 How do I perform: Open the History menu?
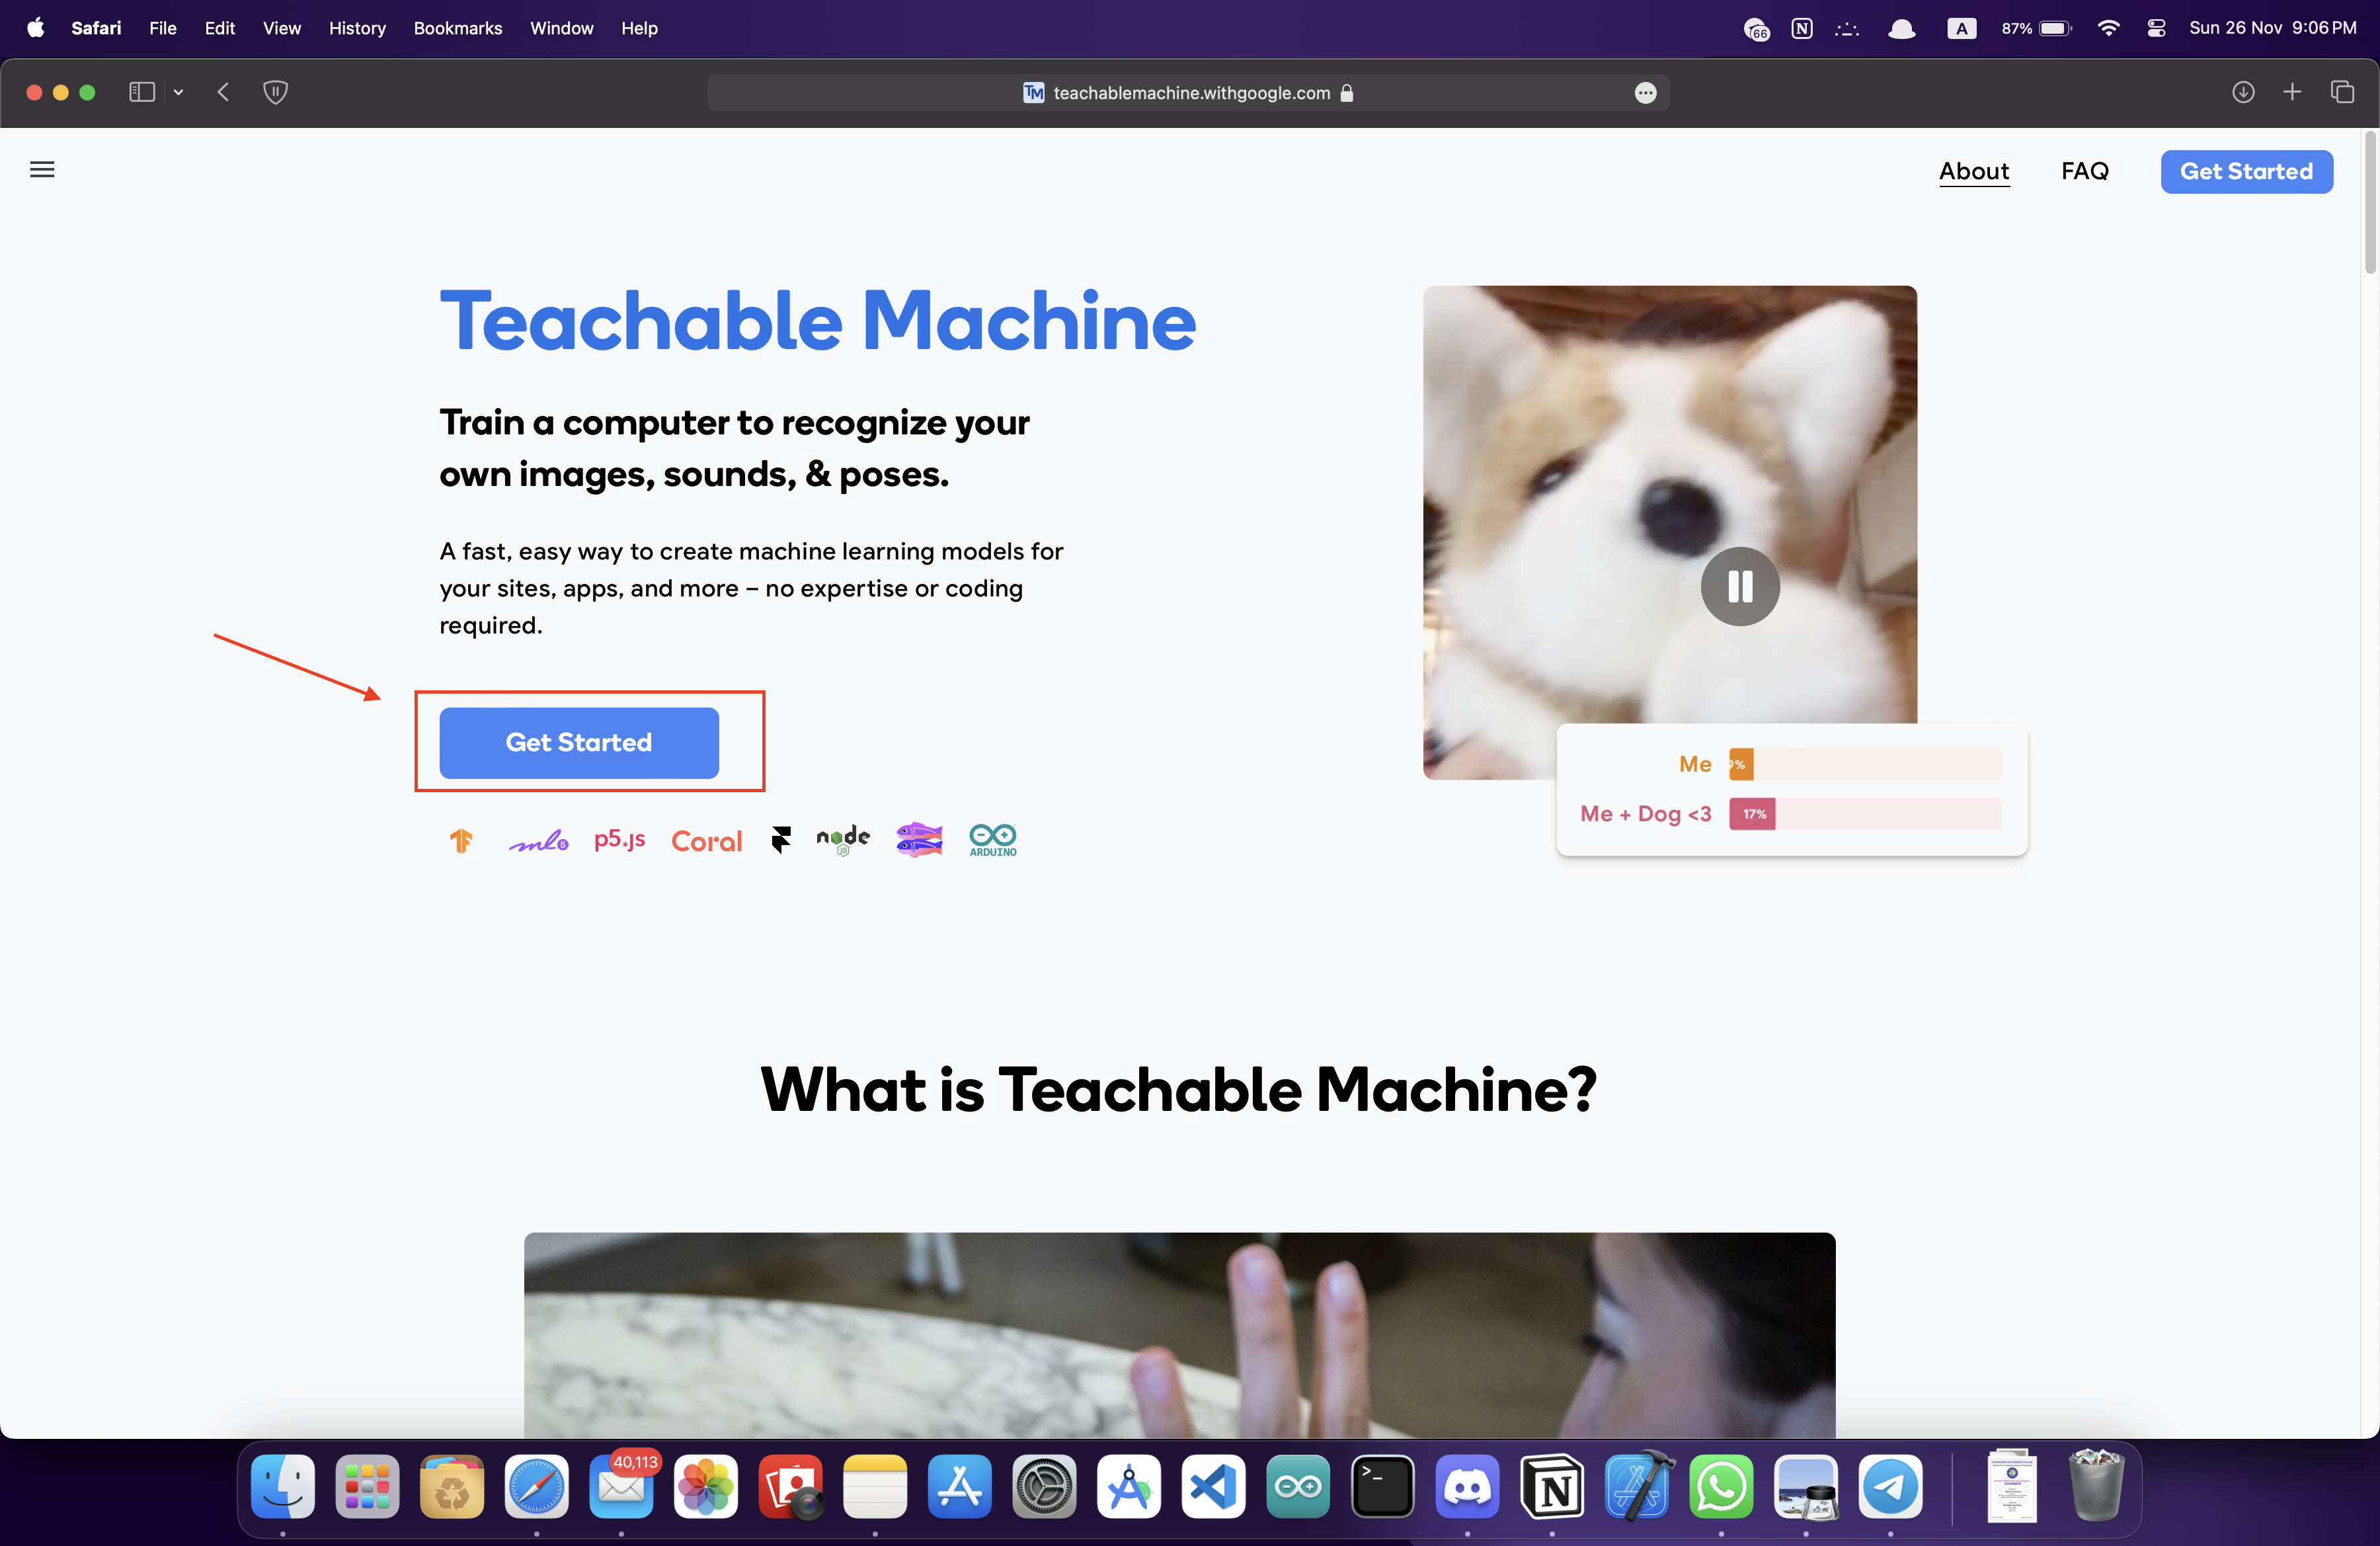click(357, 28)
